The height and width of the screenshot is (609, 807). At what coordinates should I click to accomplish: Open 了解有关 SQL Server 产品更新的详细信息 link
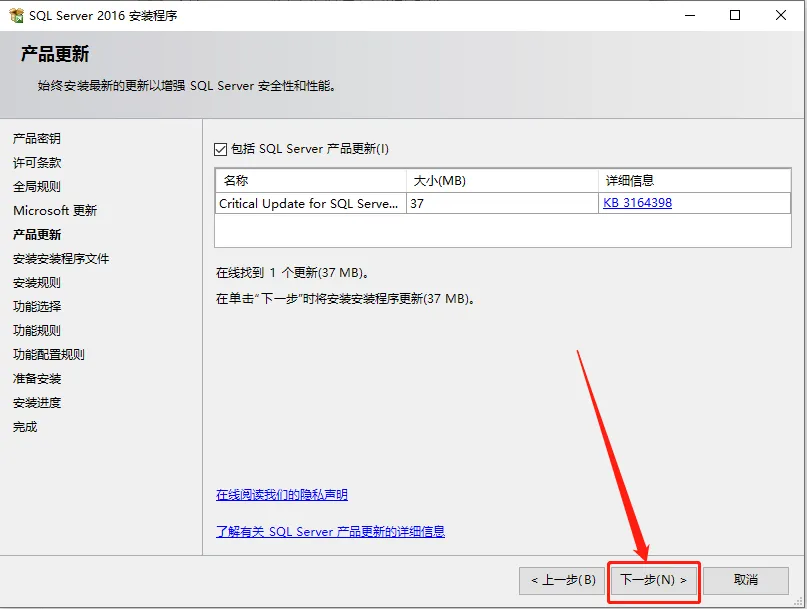330,531
